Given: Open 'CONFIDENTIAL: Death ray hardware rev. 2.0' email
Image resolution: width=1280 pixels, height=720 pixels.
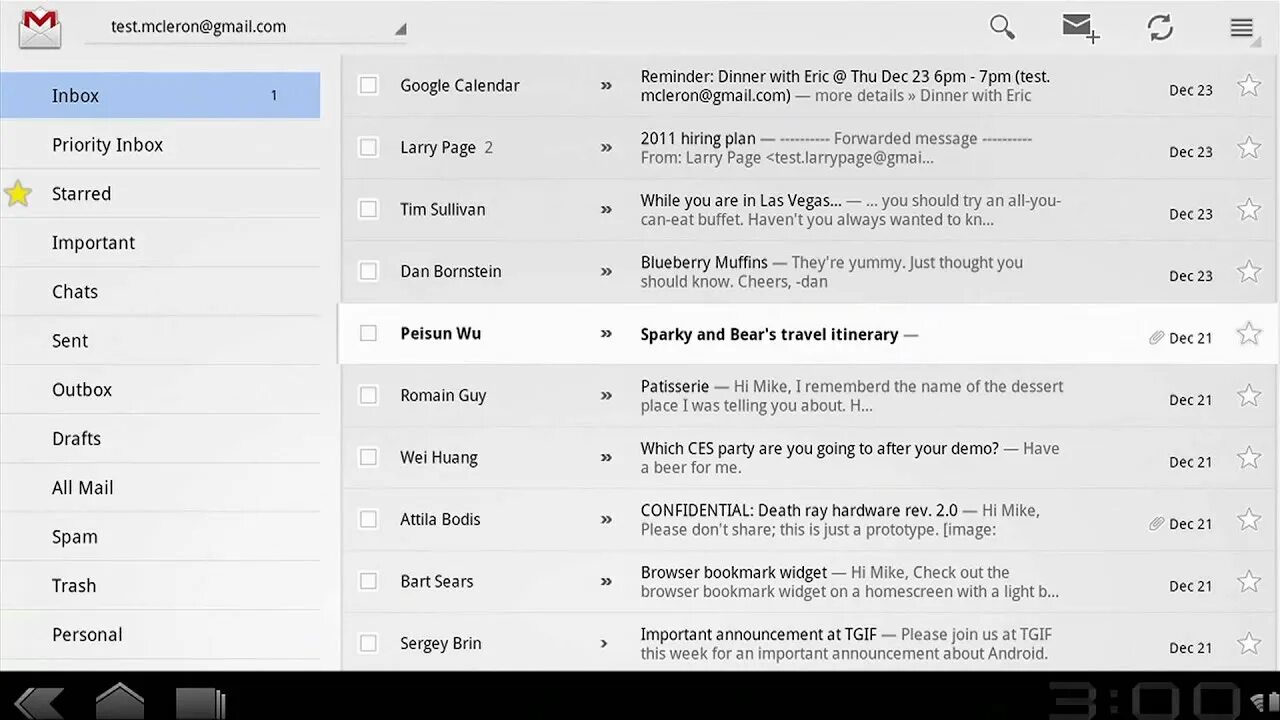Looking at the screenshot, I should [810, 520].
